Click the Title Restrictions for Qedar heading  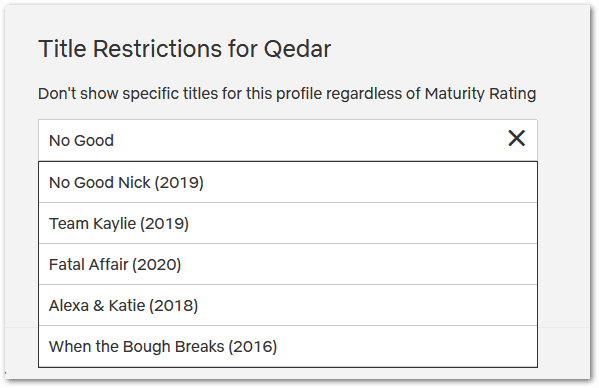pos(185,49)
